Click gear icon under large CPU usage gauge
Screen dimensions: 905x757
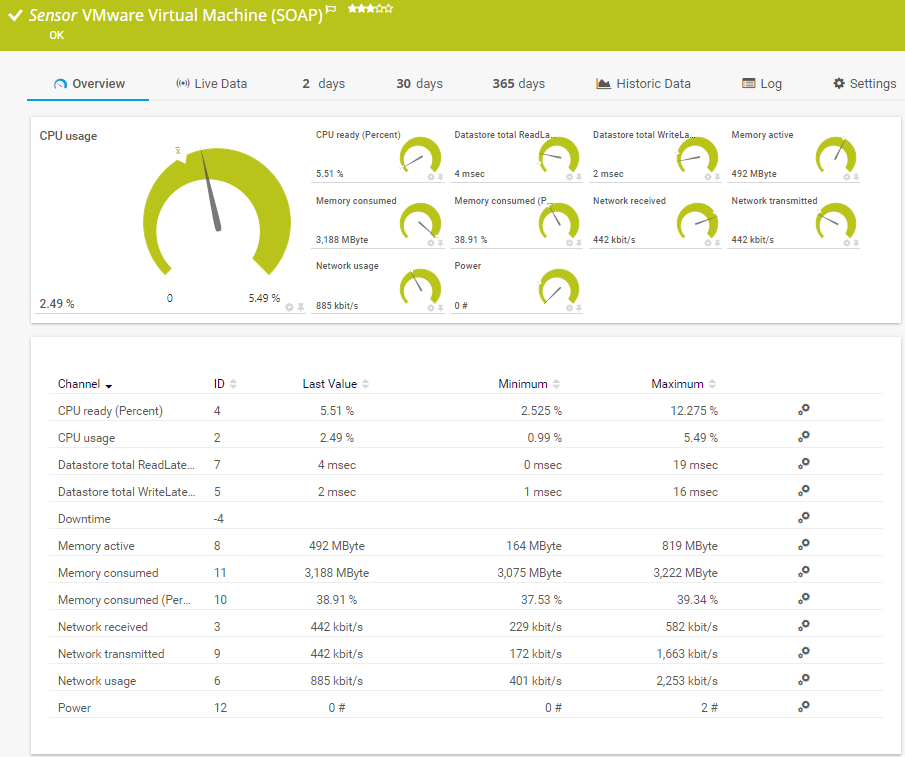coord(289,307)
